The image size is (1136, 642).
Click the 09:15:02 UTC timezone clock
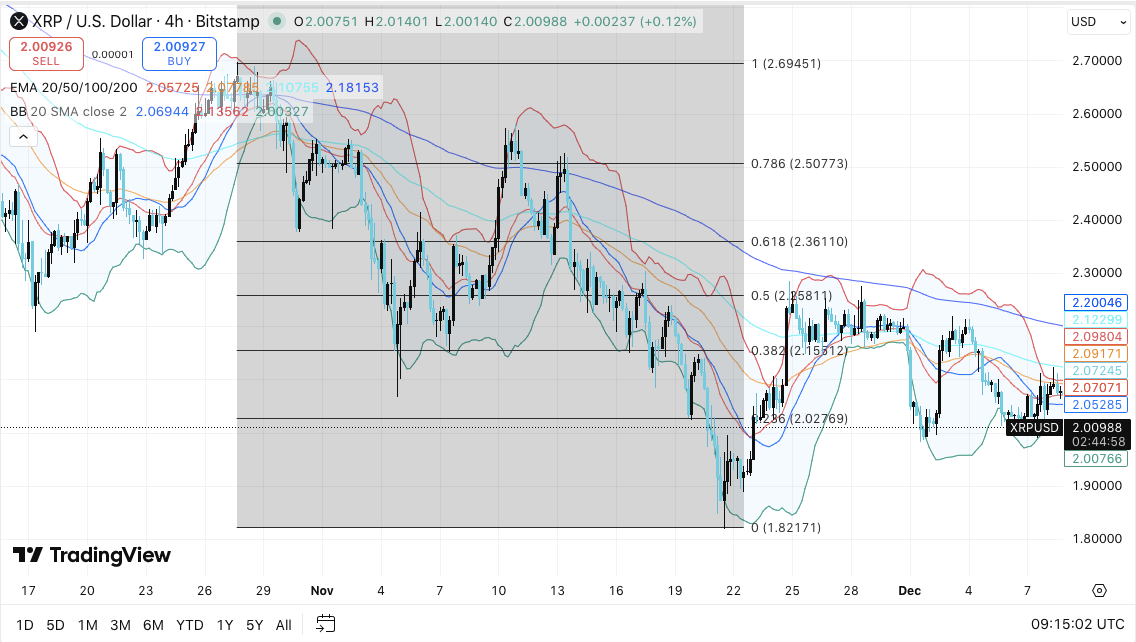(1077, 625)
